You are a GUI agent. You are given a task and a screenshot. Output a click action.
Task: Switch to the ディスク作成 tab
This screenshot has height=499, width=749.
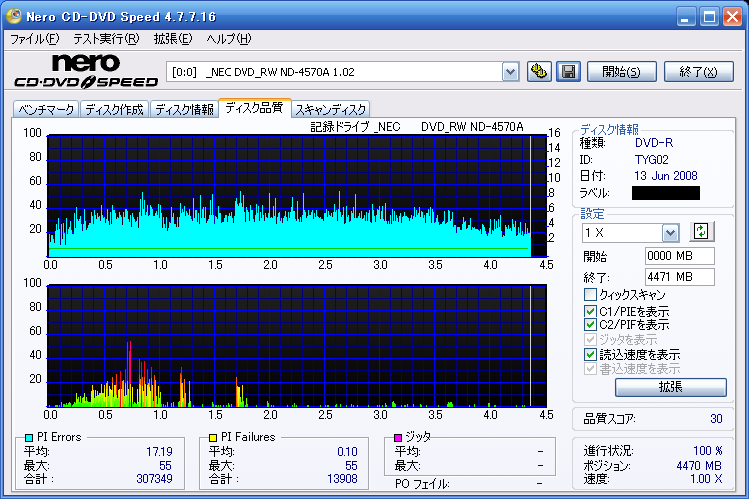[x=115, y=110]
